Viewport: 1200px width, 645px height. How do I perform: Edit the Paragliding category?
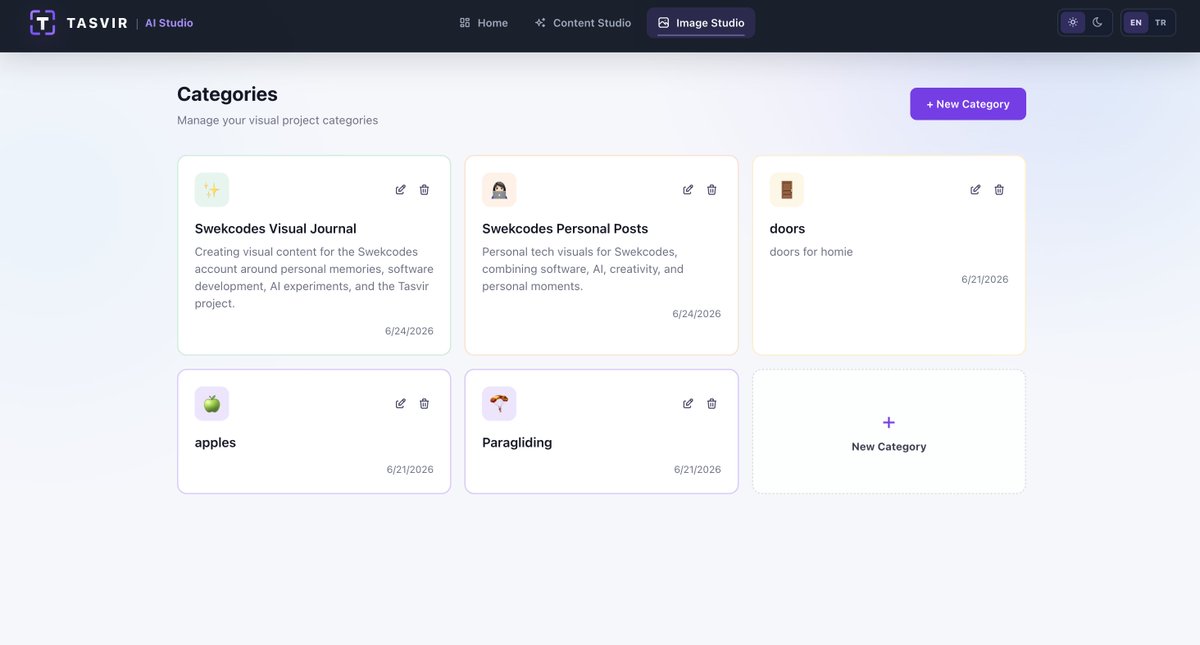pyautogui.click(x=688, y=403)
